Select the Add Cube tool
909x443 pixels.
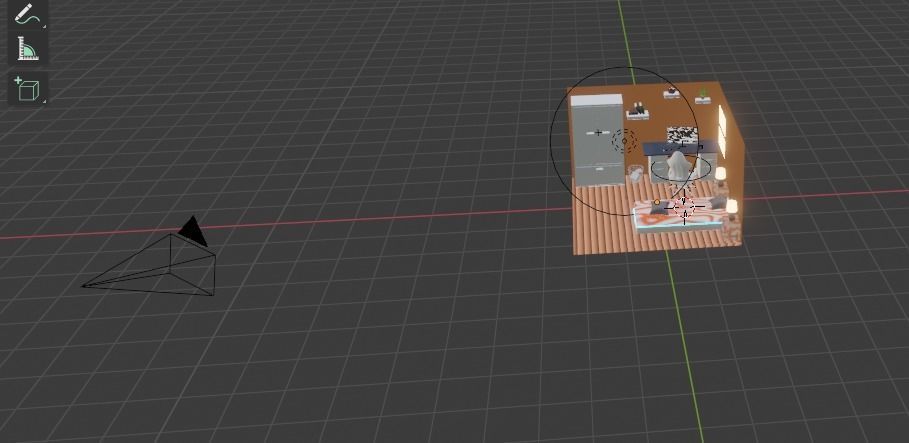[28, 89]
